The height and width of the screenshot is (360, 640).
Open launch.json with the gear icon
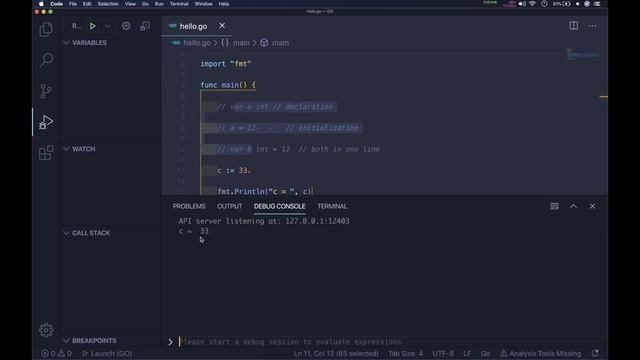click(x=126, y=26)
